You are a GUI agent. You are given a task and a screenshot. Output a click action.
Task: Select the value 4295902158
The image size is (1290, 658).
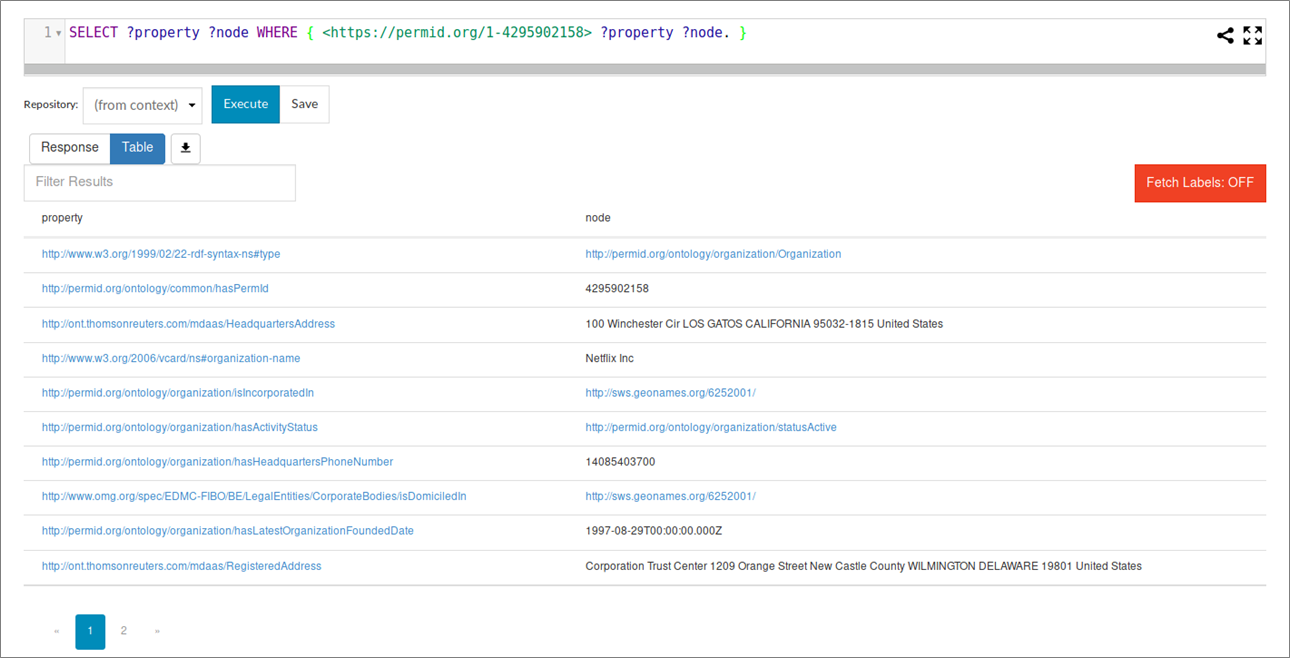click(x=617, y=288)
